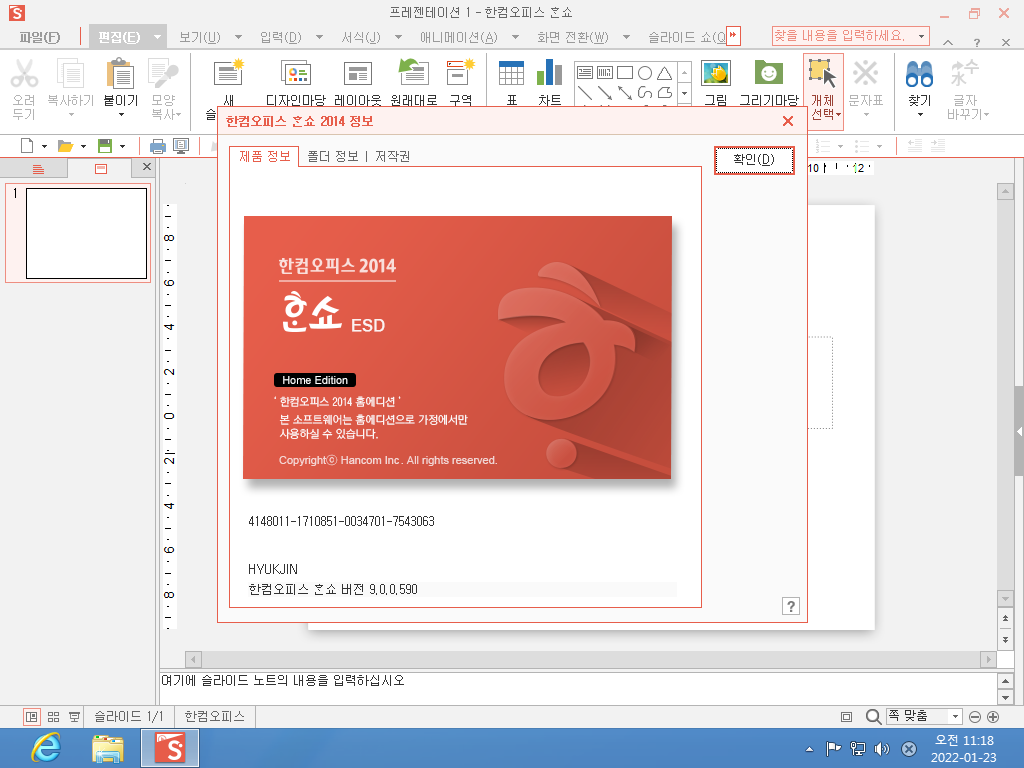Screen dimensions: 1024x768
Task: Click the fit-to-window zoom icon in status bar
Action: [x=846, y=716]
